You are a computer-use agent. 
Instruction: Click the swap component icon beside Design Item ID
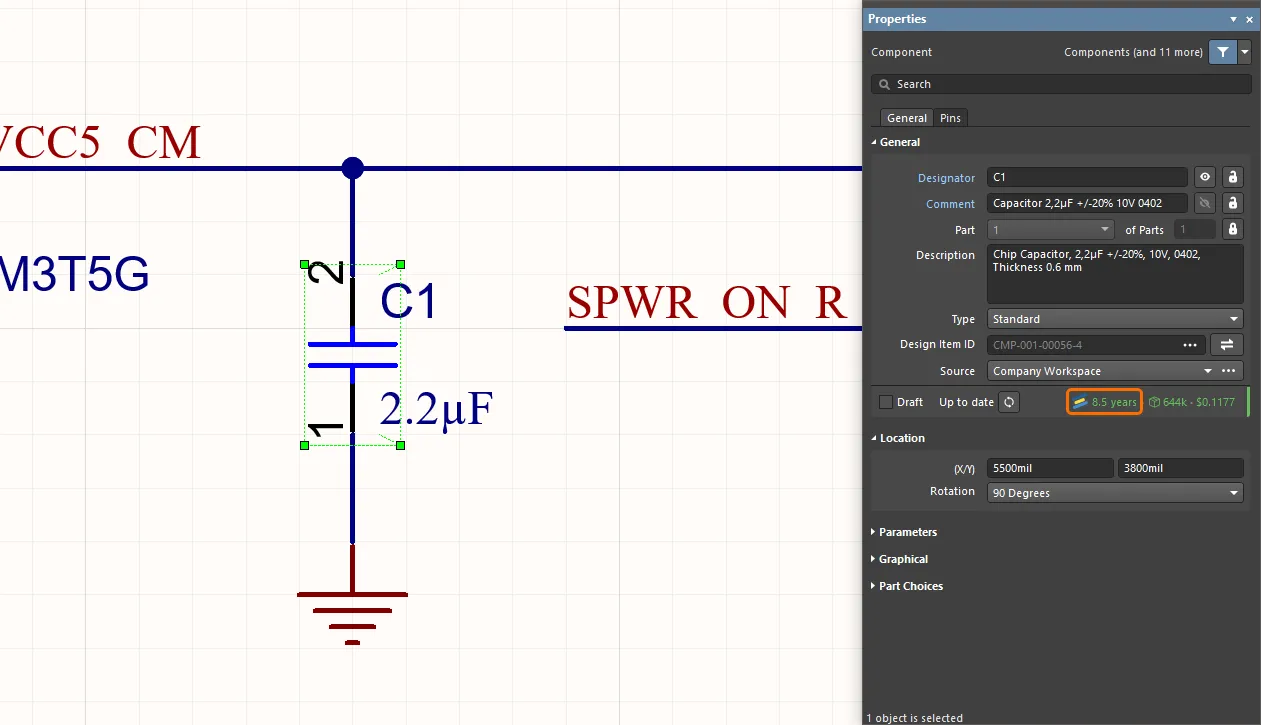(1226, 345)
